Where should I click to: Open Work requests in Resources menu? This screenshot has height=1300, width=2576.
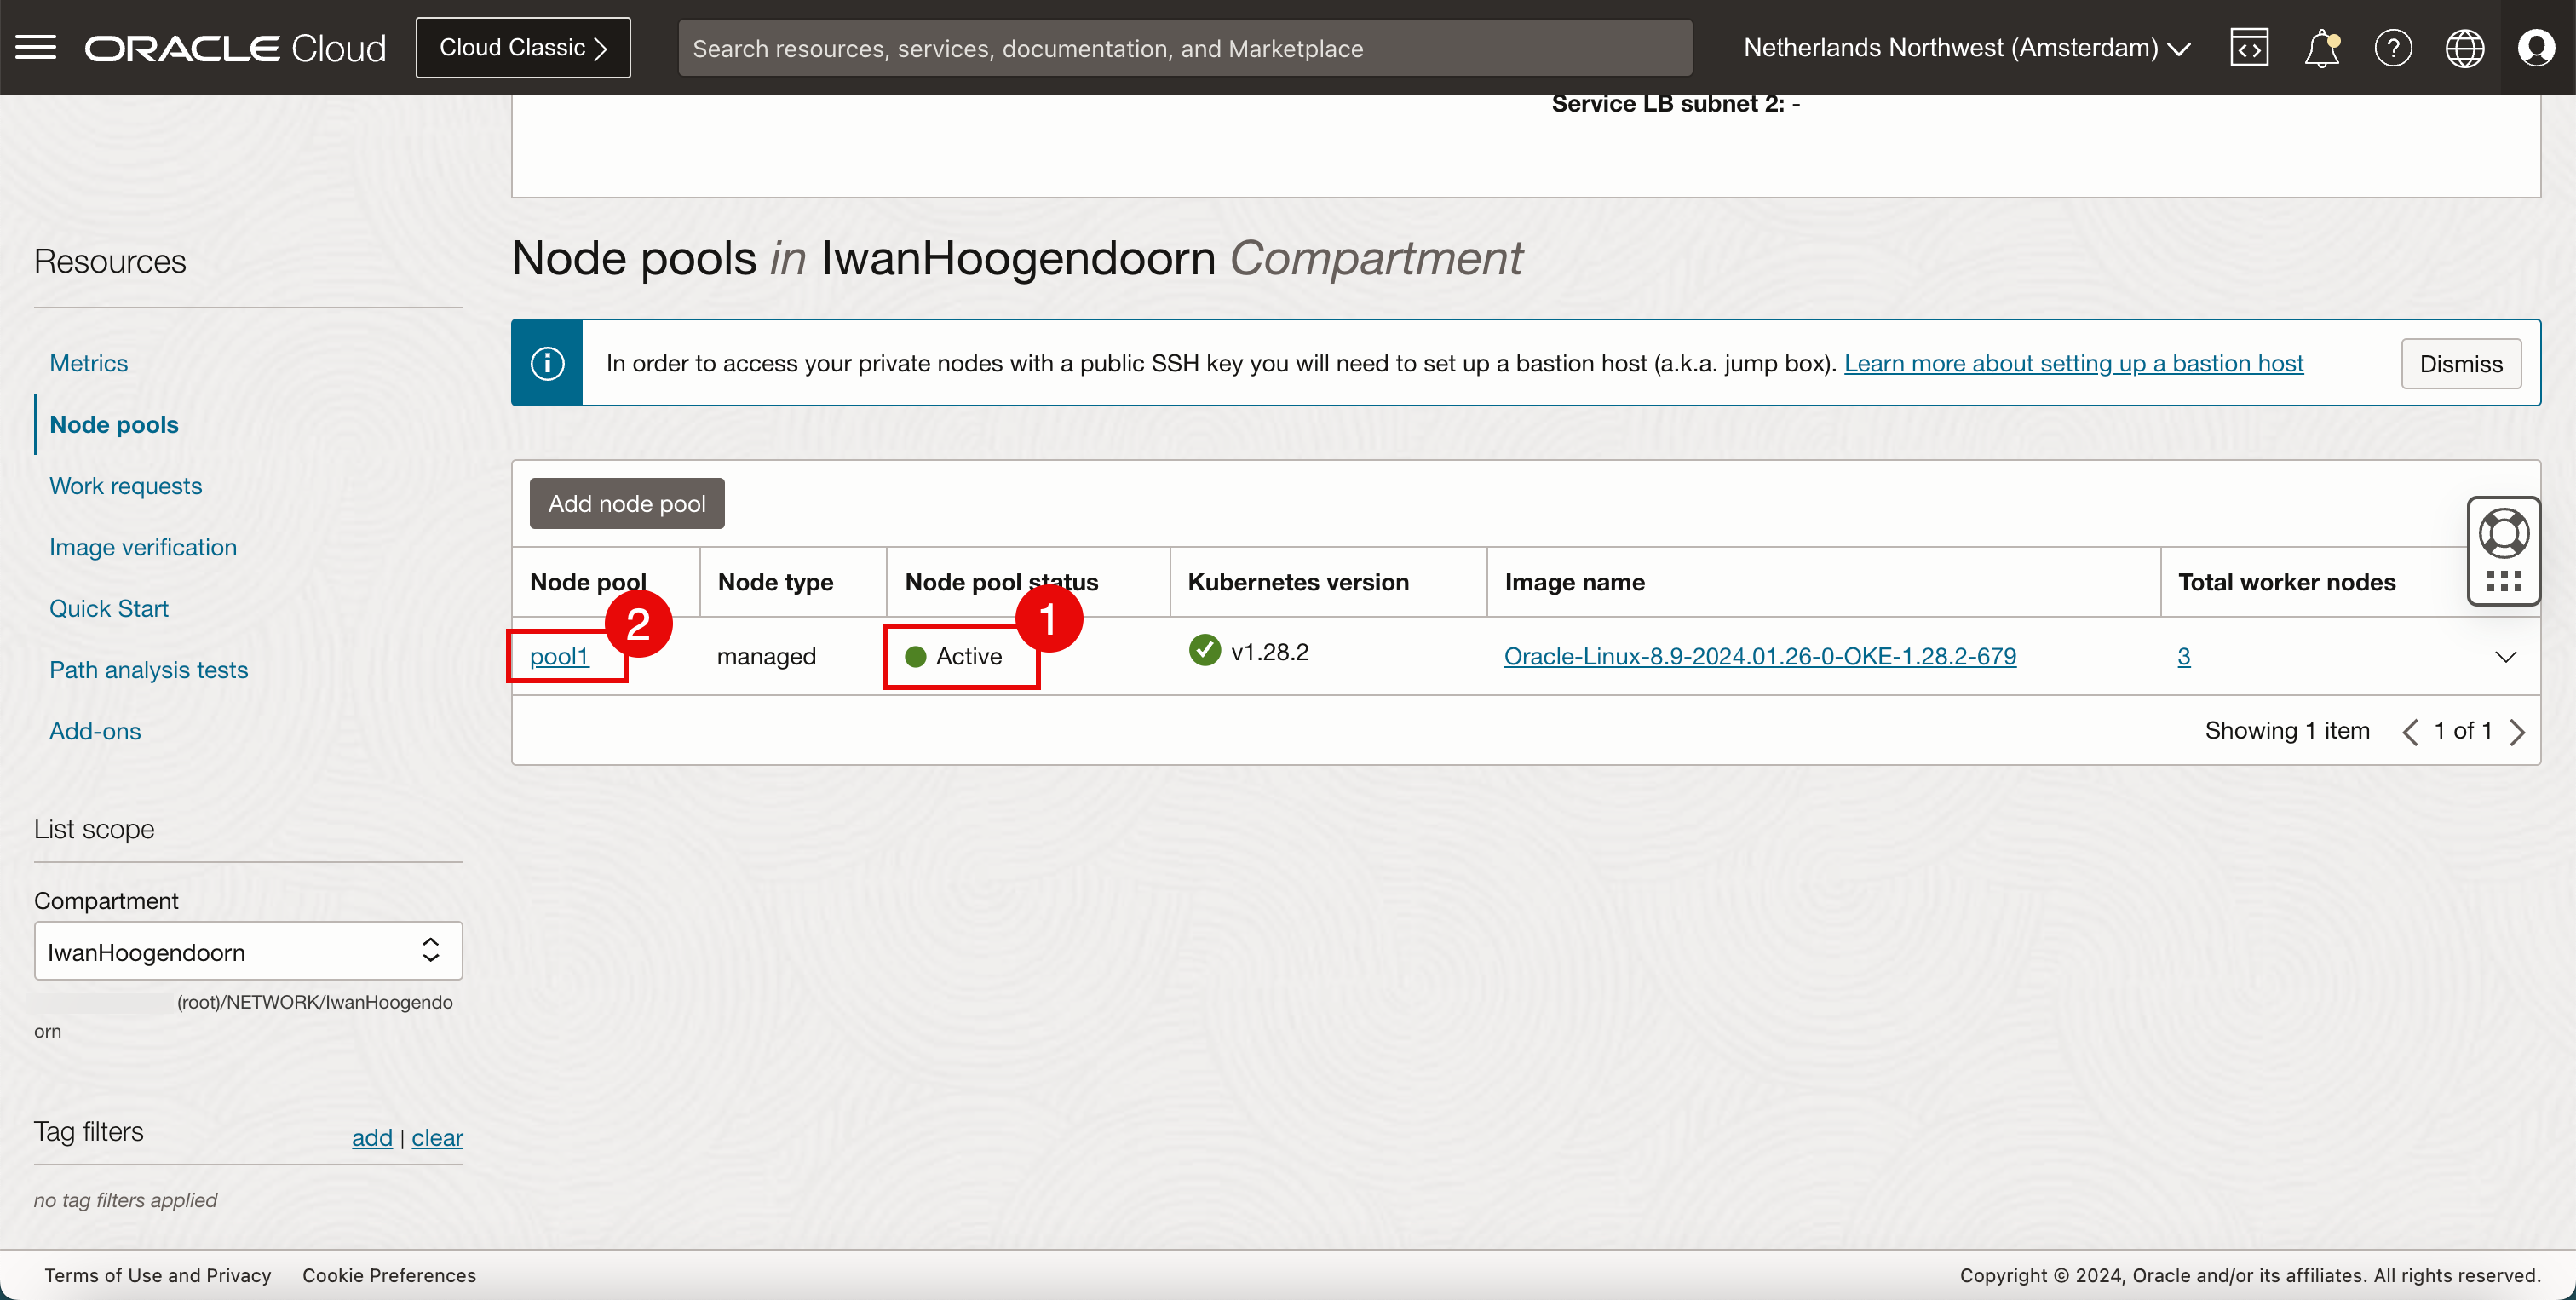click(125, 486)
